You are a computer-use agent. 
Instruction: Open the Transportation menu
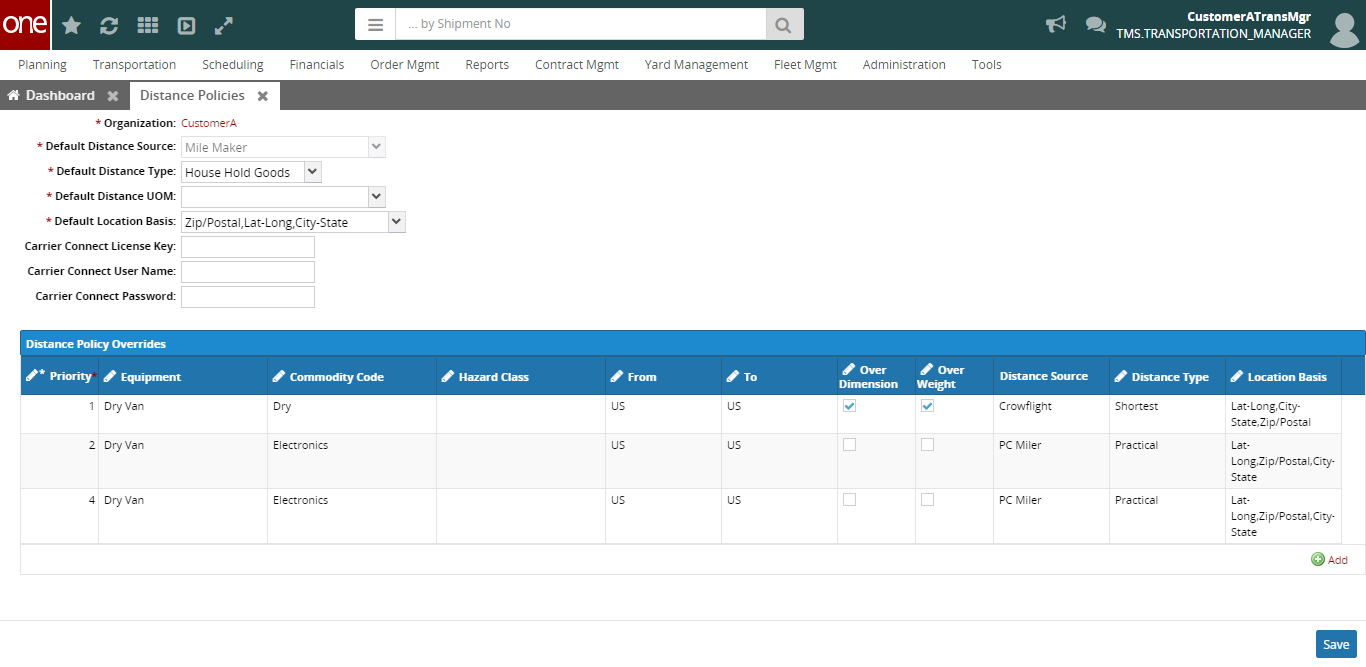(134, 64)
